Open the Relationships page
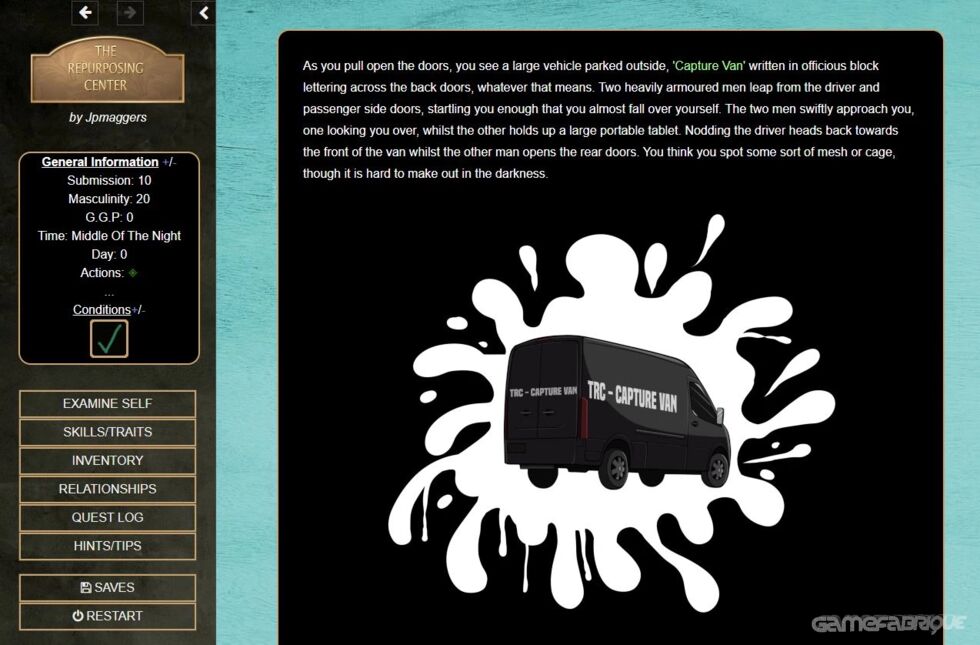Image resolution: width=980 pixels, height=645 pixels. coord(108,489)
